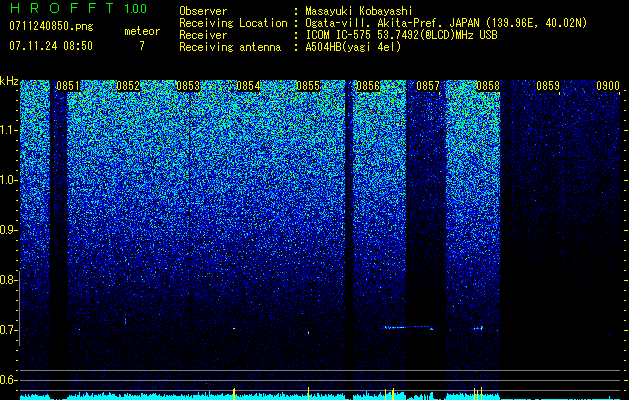Viewport: 629px width, 400px height.
Task: Click the kHz axis unit label
Action: 9,81
